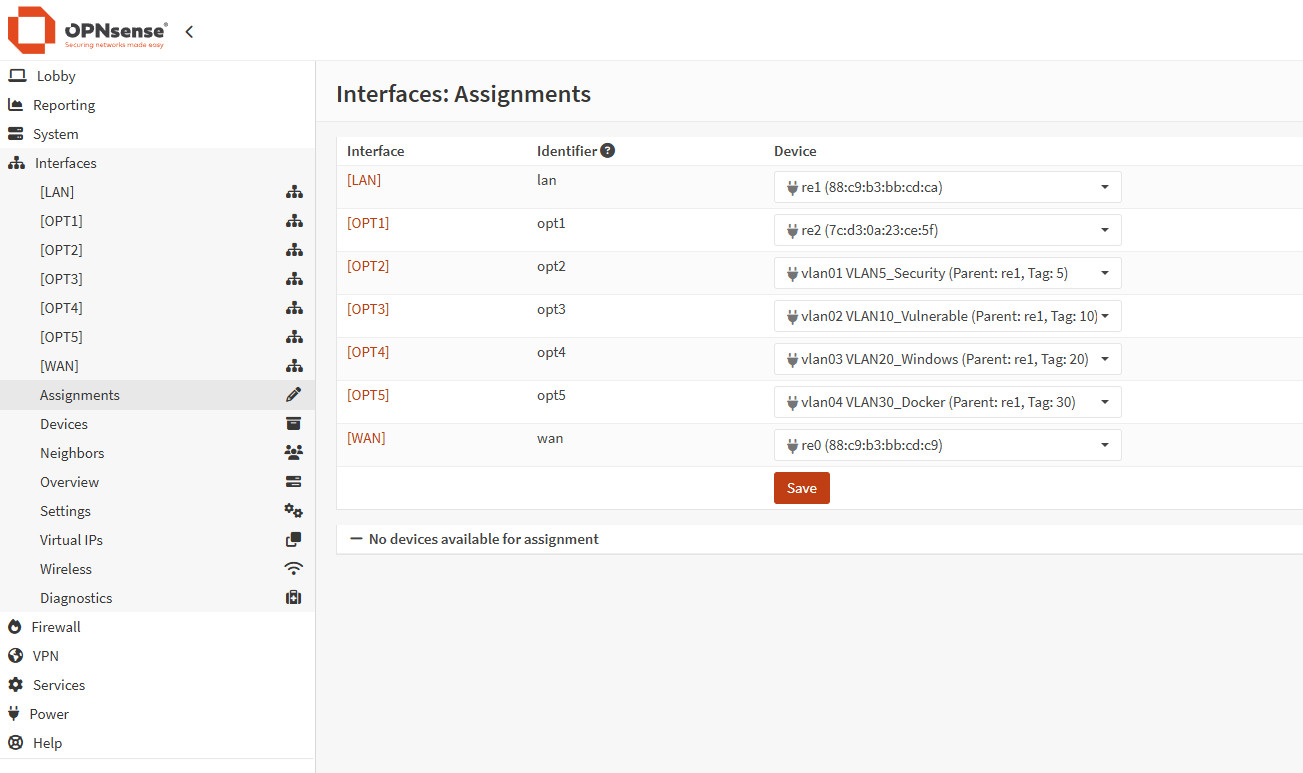
Task: Expand the 'No devices available for assignment' section
Action: click(x=357, y=538)
